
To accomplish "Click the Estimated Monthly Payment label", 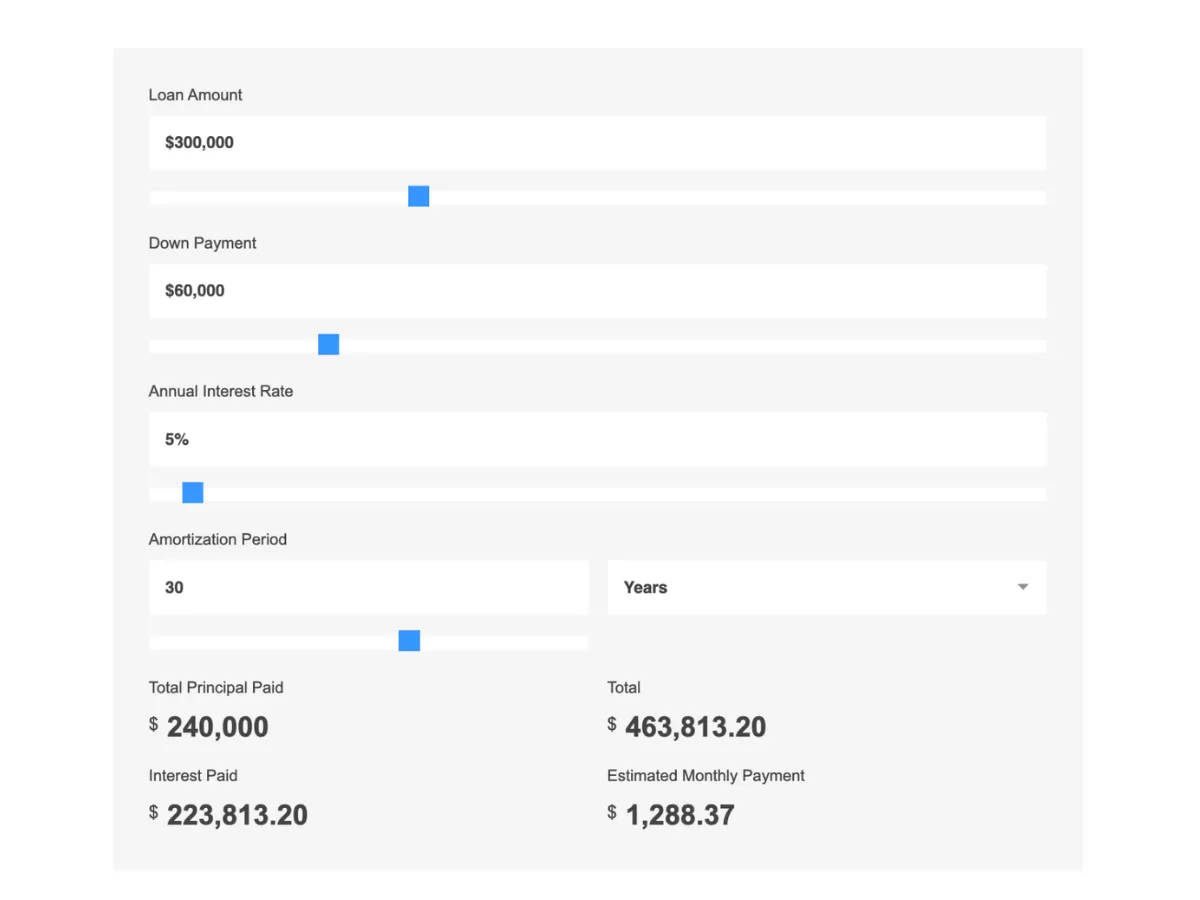I will pyautogui.click(x=706, y=775).
